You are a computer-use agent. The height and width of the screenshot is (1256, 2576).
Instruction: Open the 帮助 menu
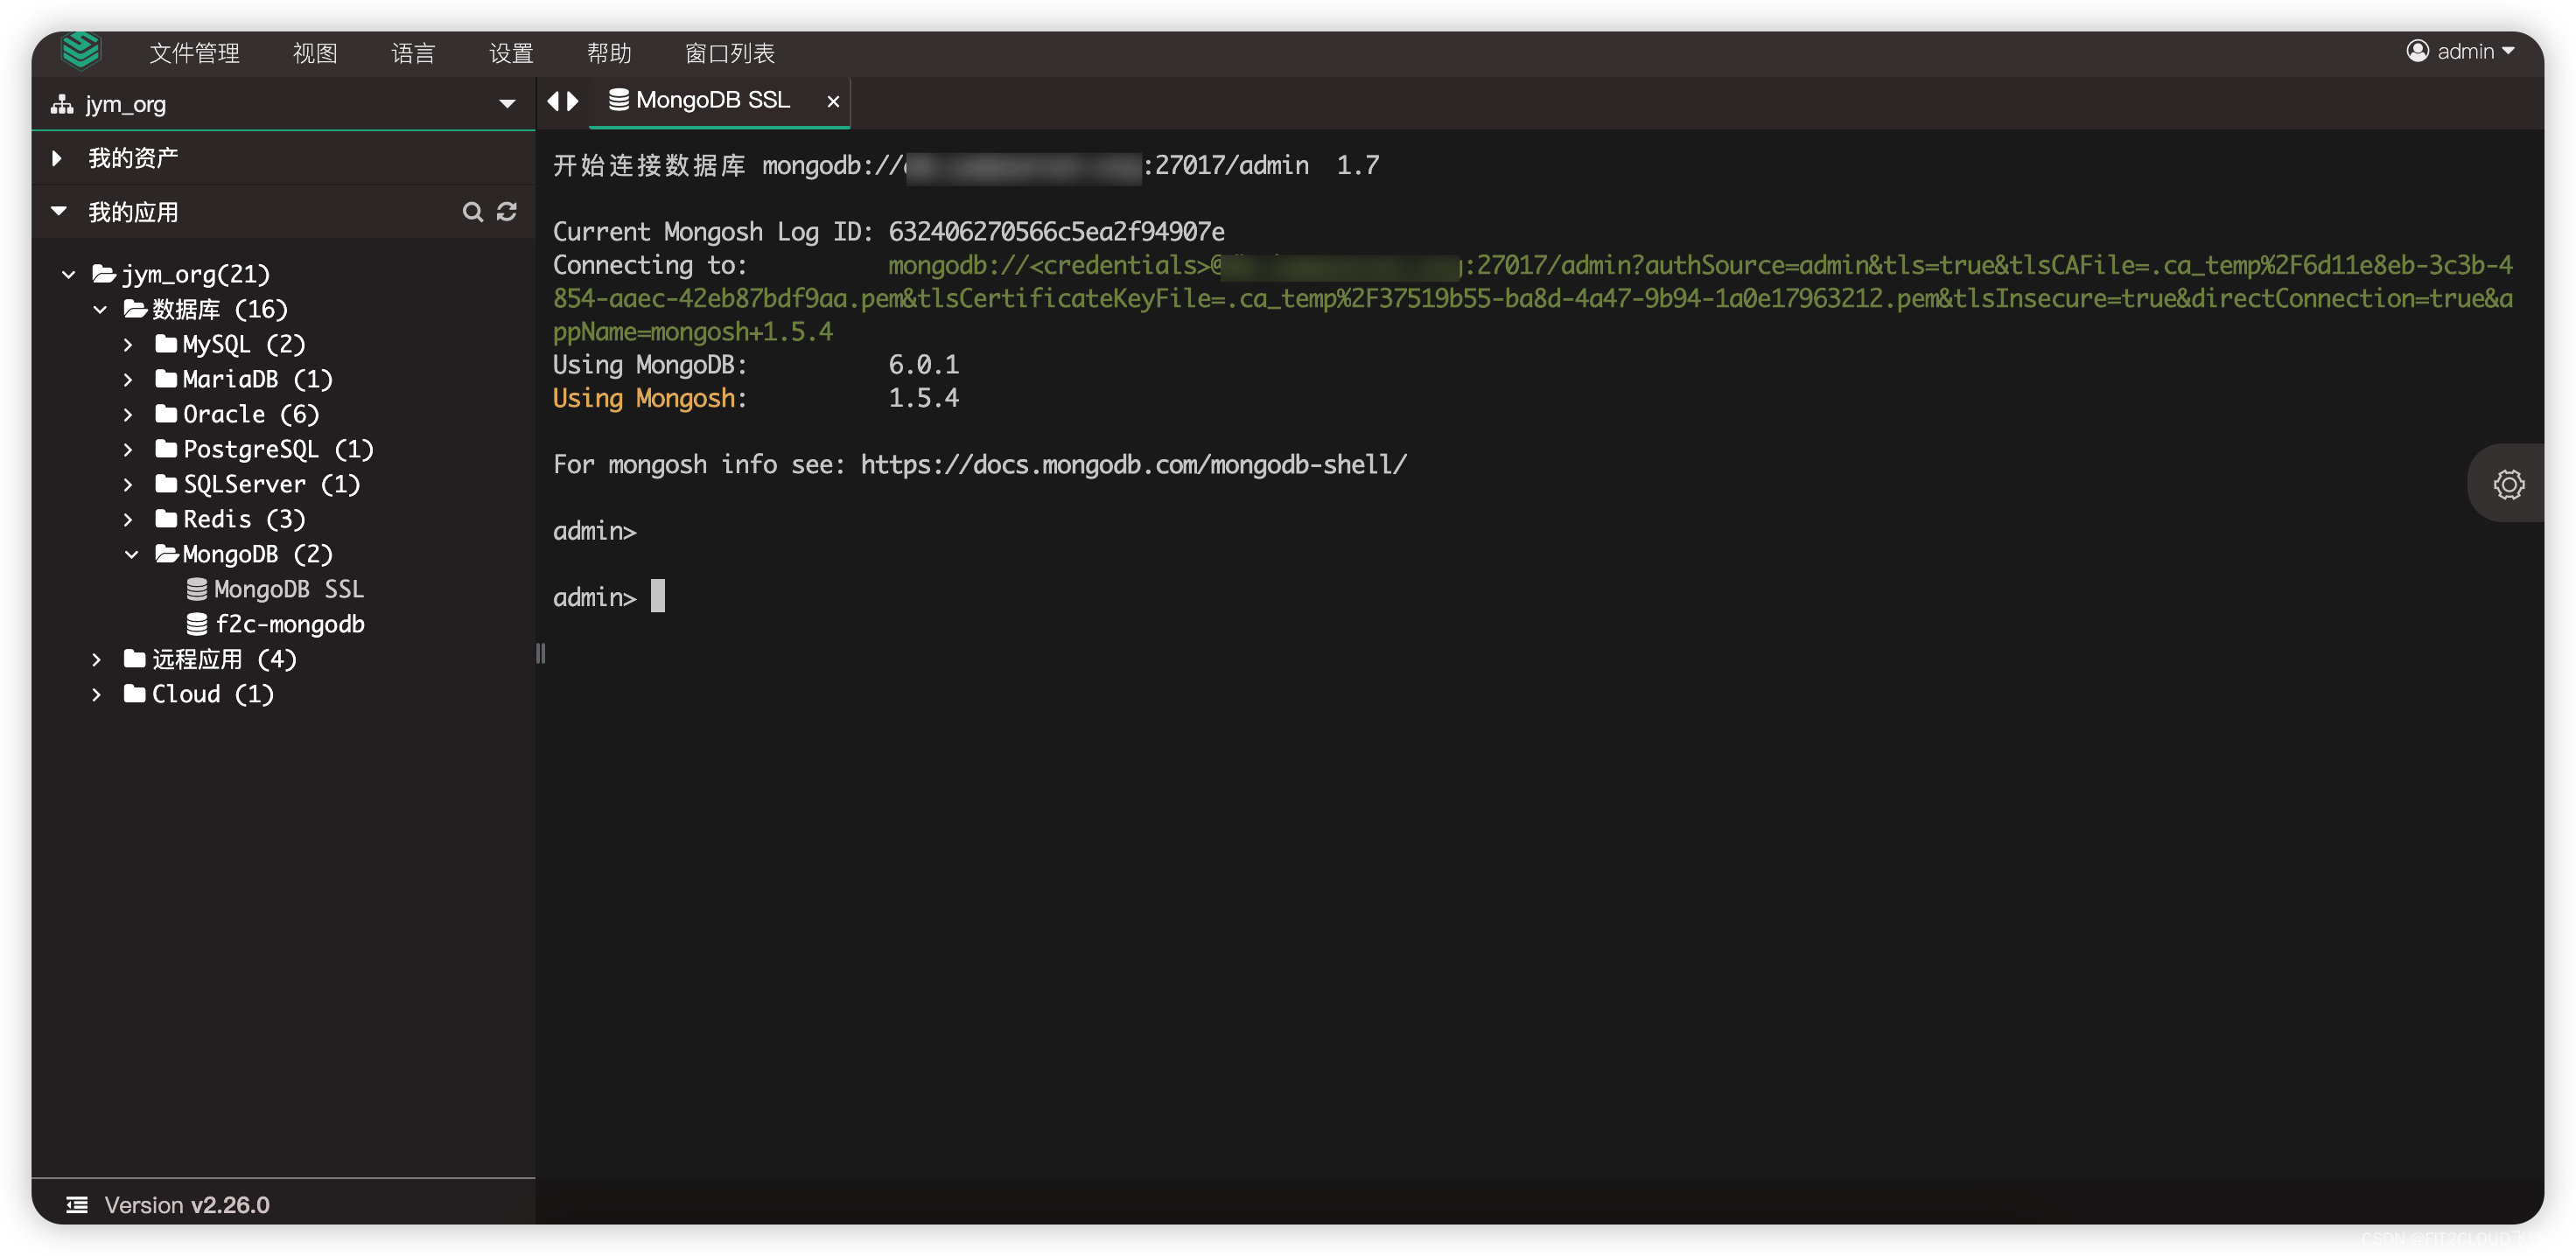tap(609, 53)
